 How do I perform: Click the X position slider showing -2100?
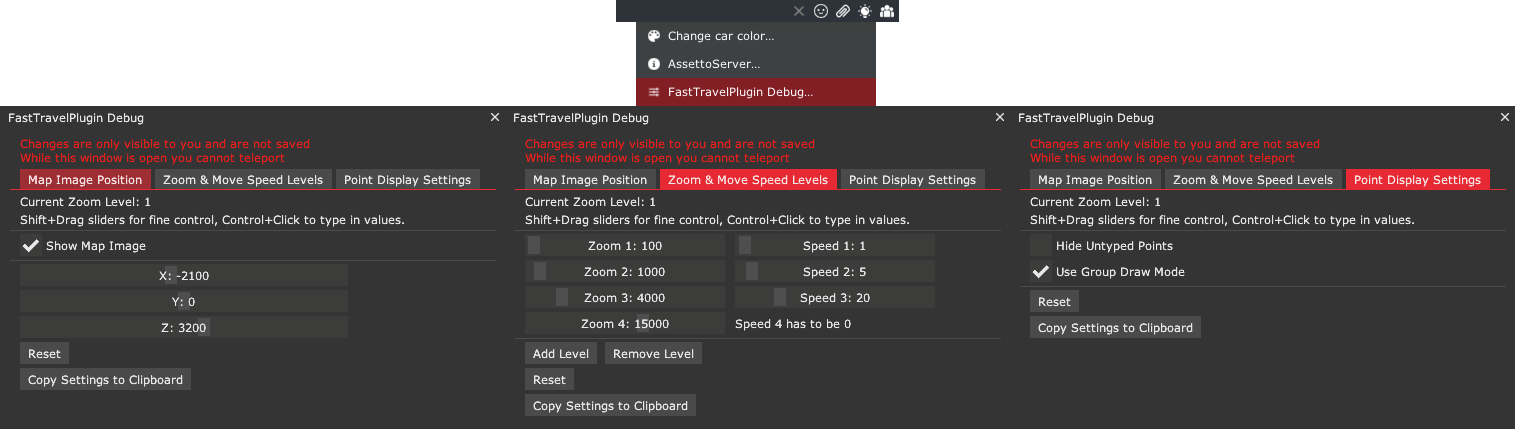[x=184, y=275]
